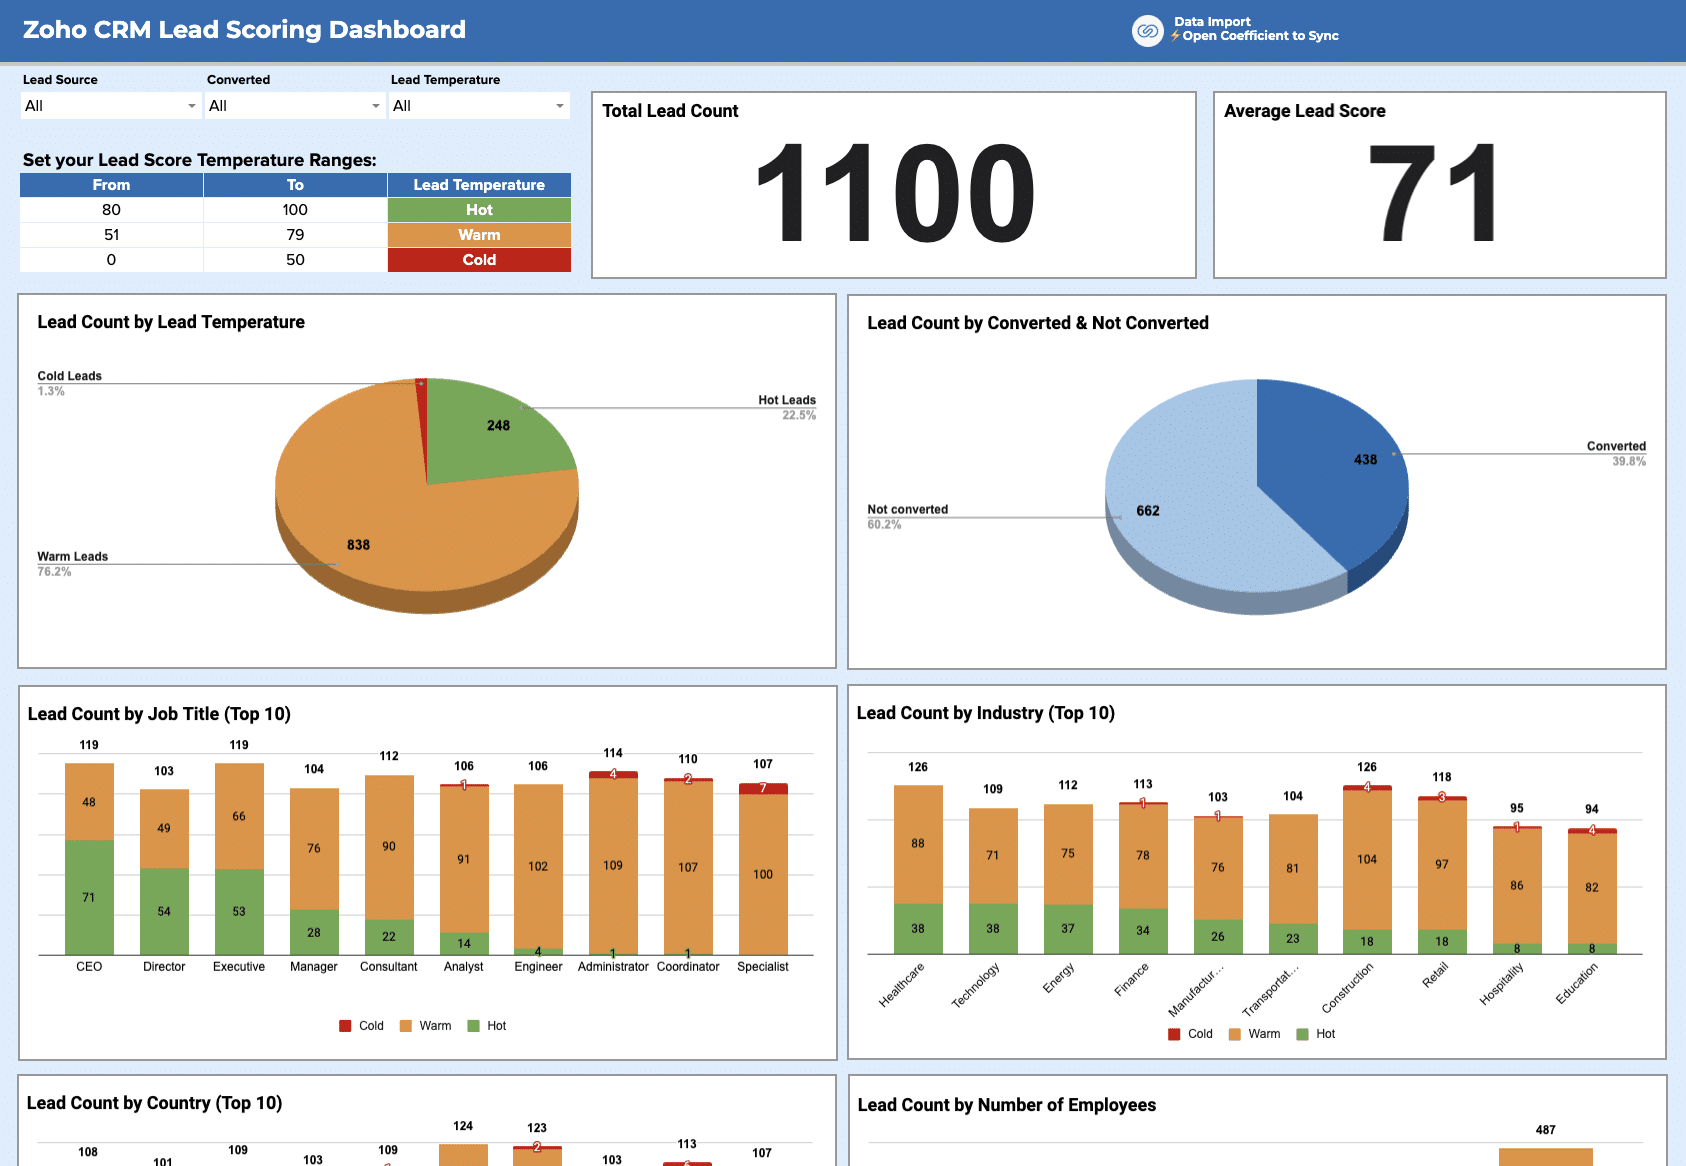Click the CEO bar's green Hot segment 71
Screen dimensions: 1686x1166
coord(89,897)
